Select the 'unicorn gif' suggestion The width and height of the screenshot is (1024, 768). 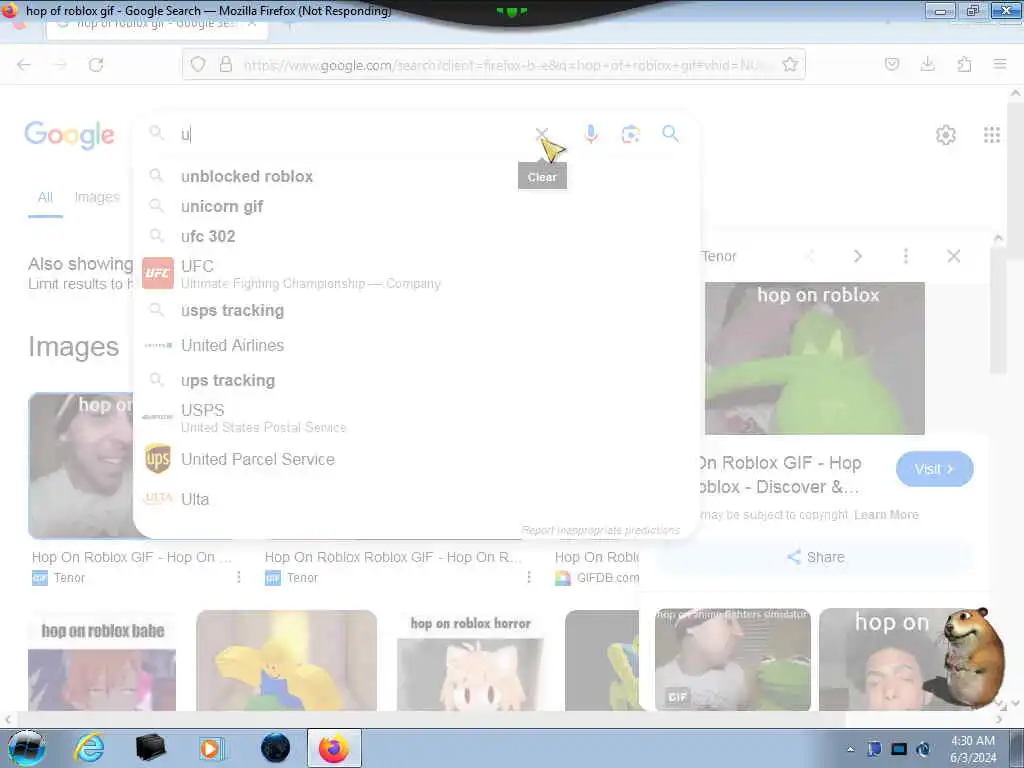[x=415, y=206]
